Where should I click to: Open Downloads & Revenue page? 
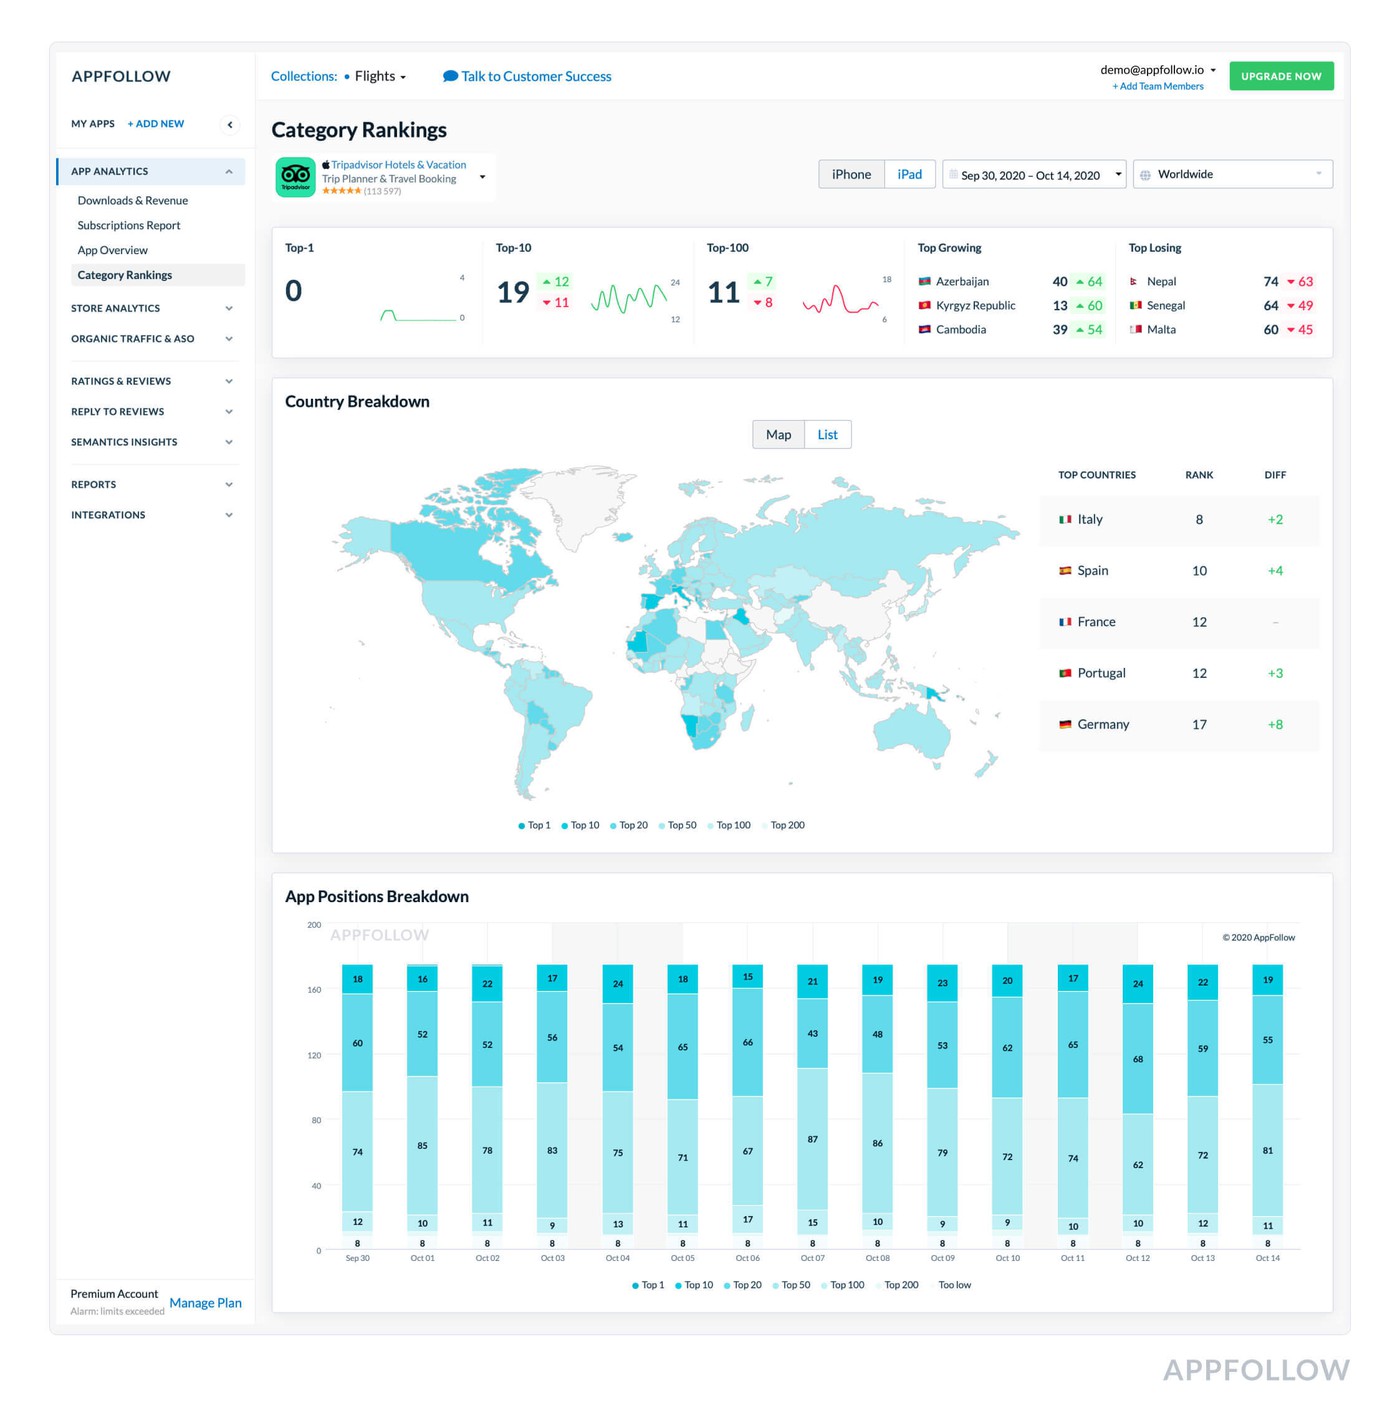132,201
